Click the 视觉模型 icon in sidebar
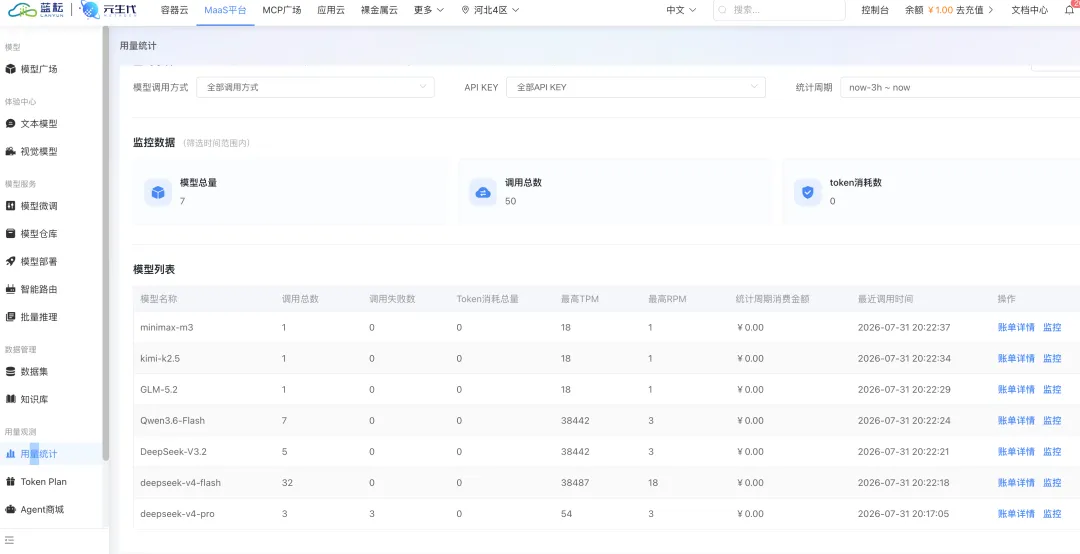The height and width of the screenshot is (554, 1080). 10,152
